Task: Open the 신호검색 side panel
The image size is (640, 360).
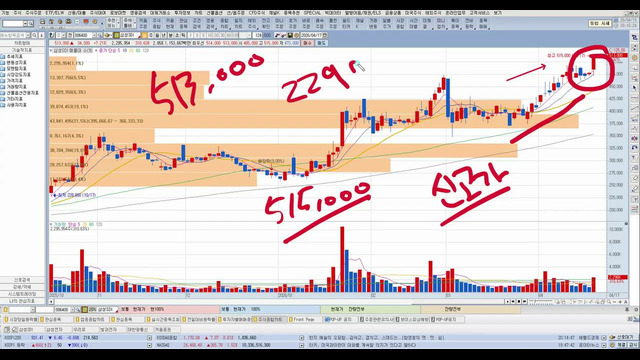Action: click(22, 280)
